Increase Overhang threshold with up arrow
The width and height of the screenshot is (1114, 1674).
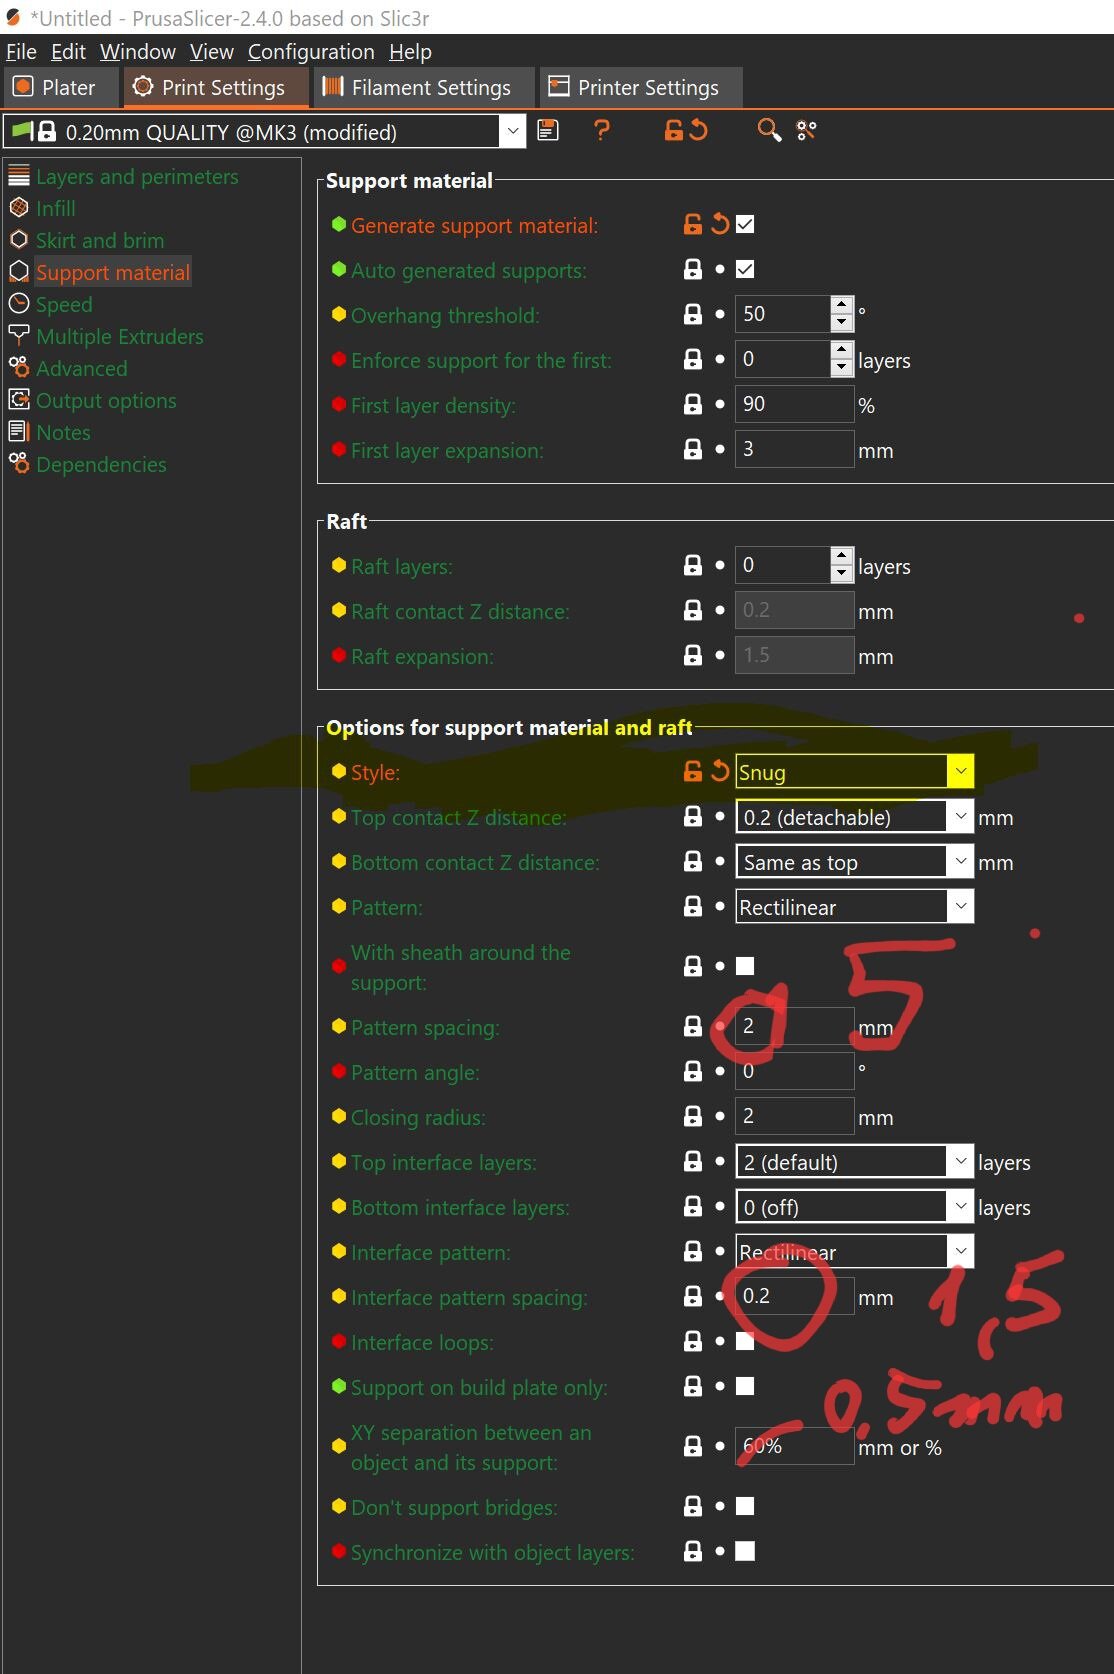point(842,305)
